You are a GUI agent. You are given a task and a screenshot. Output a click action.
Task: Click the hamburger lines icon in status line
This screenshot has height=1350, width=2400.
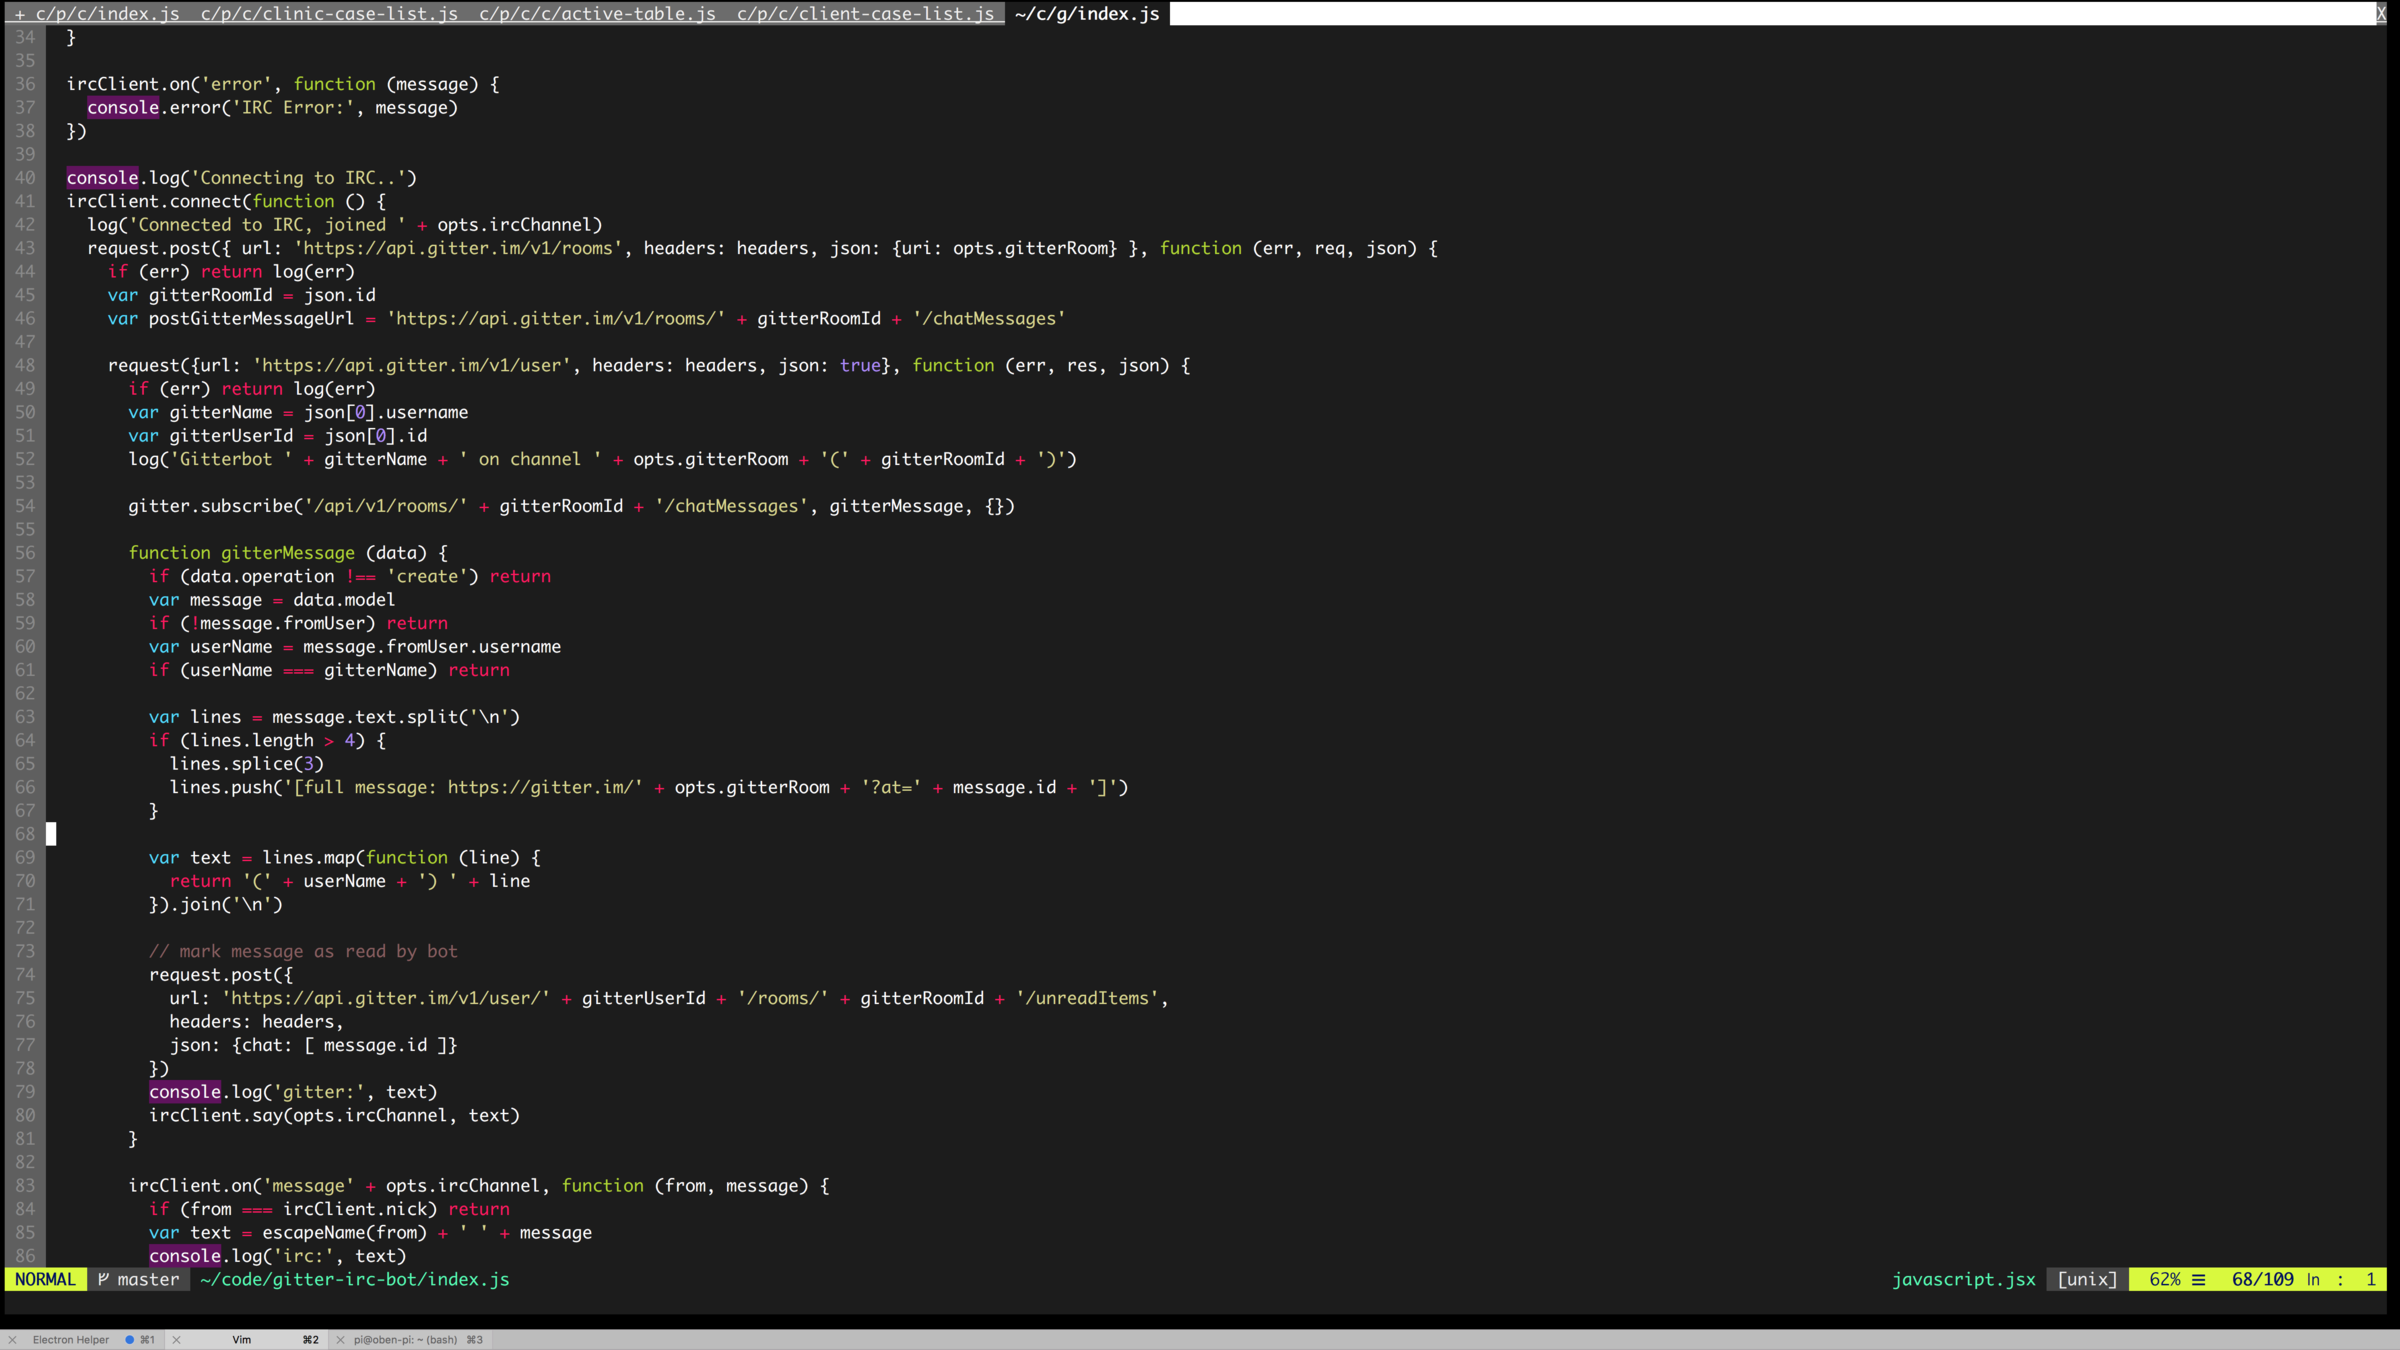(x=2199, y=1279)
